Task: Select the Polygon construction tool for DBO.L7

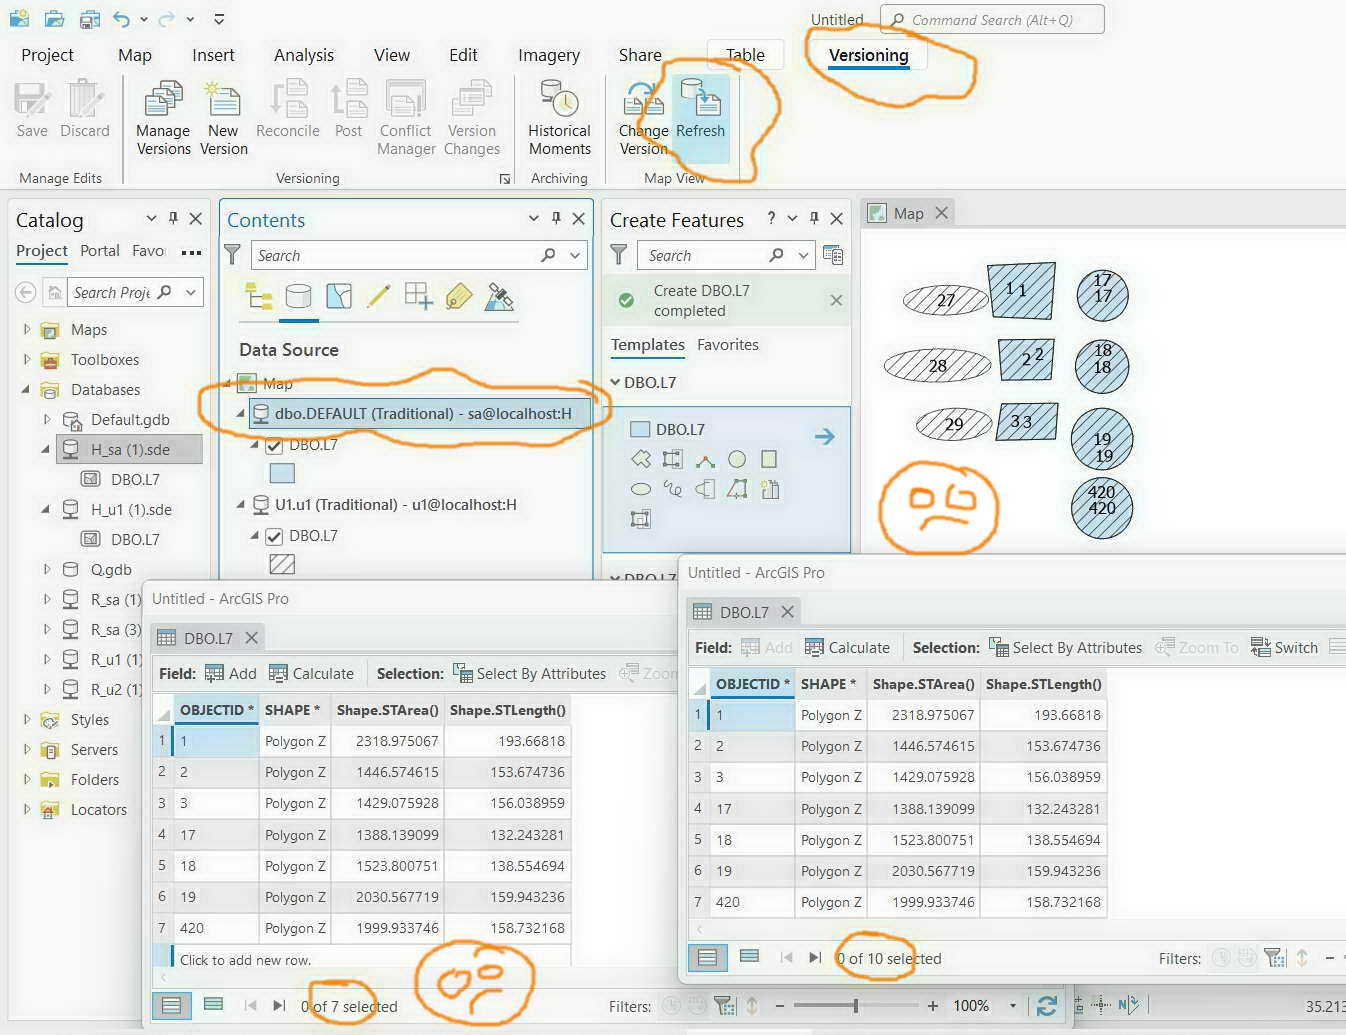Action: [x=641, y=459]
